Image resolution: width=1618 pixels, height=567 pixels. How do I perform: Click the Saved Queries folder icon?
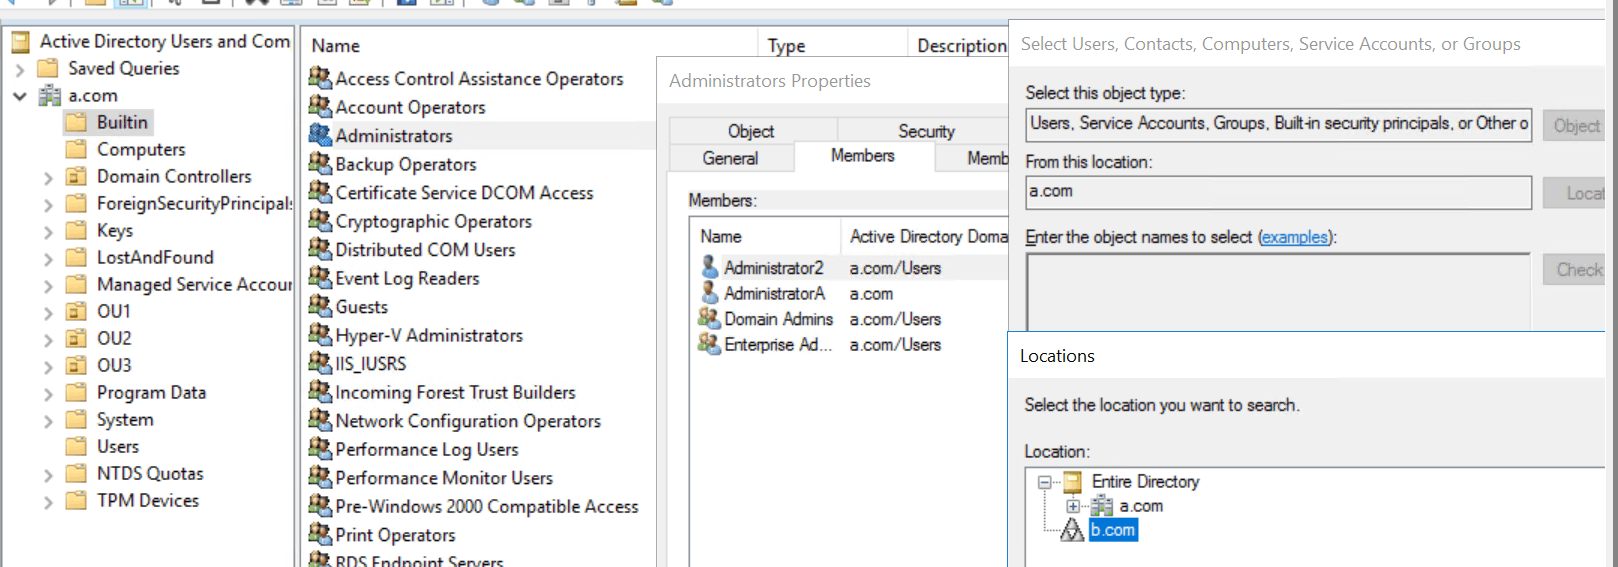tap(47, 68)
